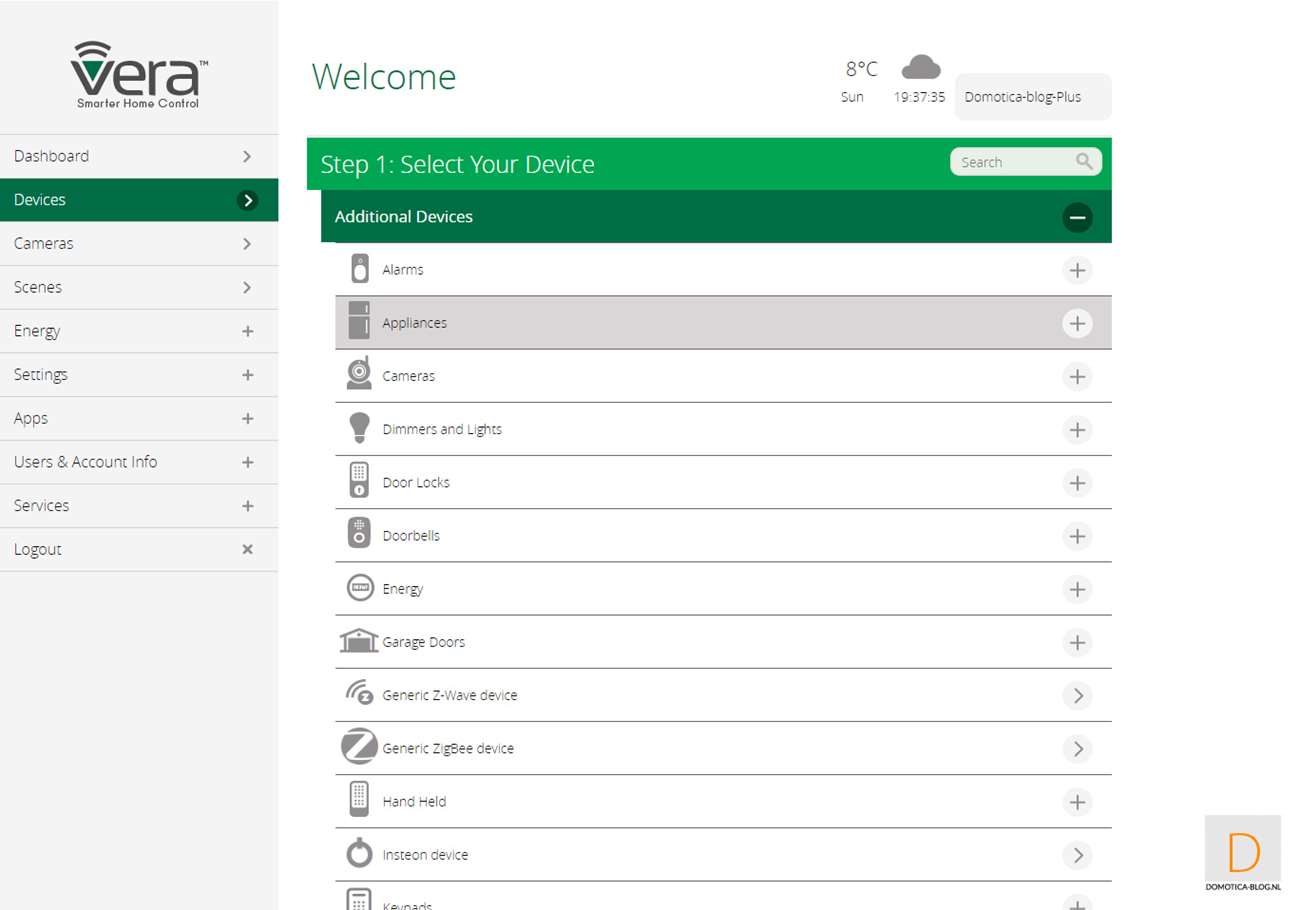Click the magnifier icon in the search box
The width and height of the screenshot is (1300, 910).
tap(1084, 162)
